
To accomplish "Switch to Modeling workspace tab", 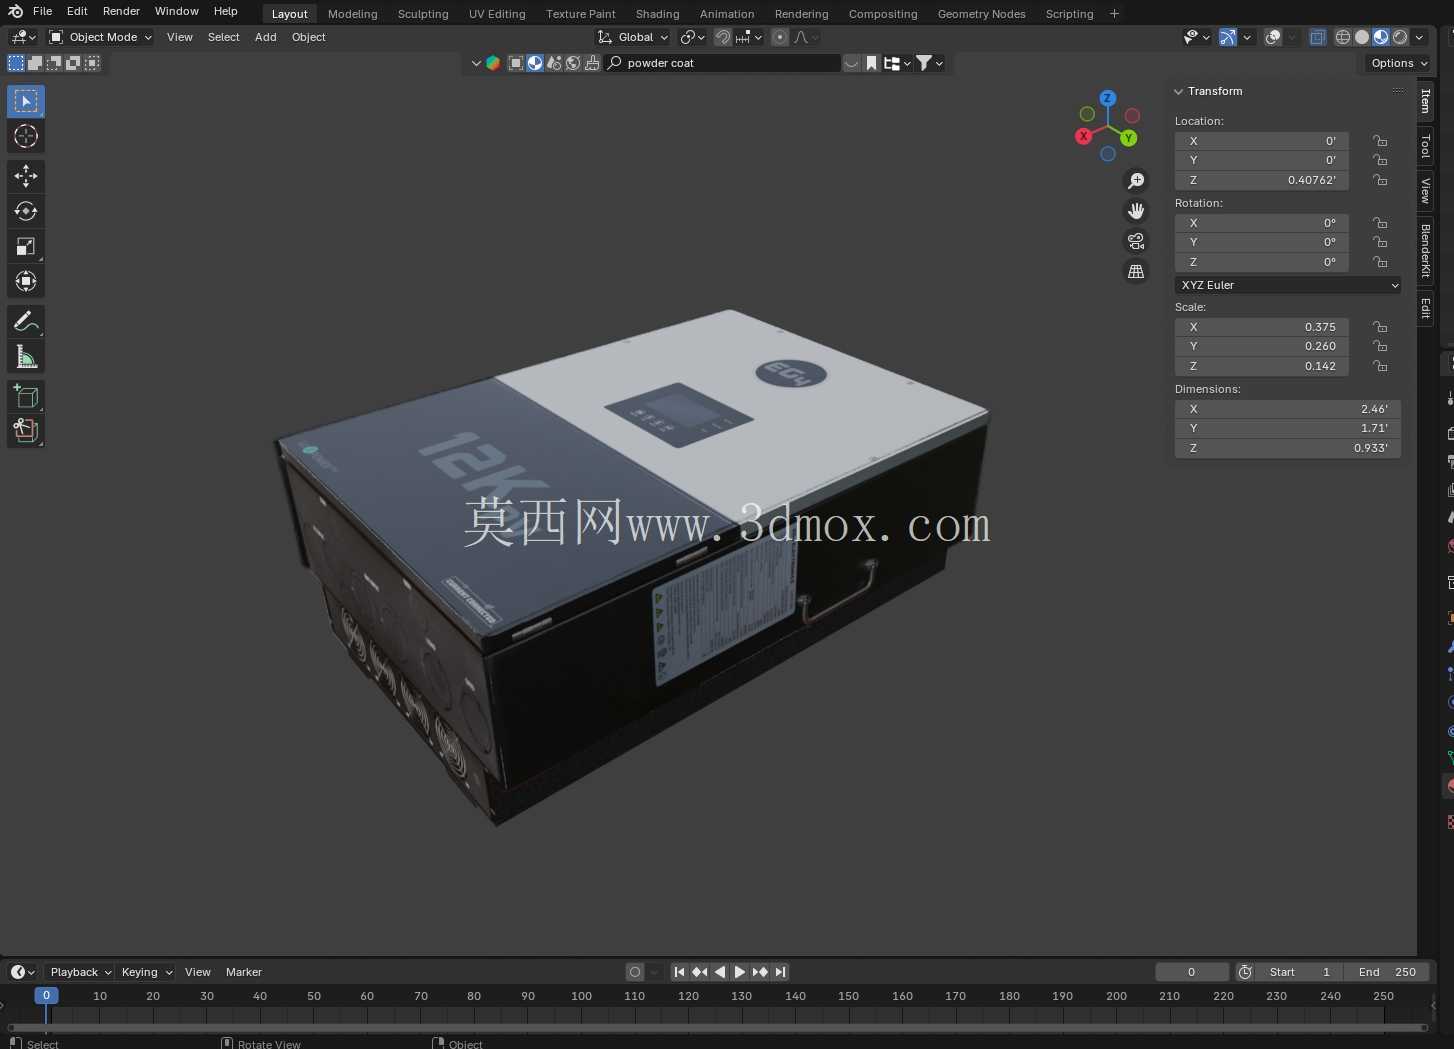I will [x=353, y=14].
